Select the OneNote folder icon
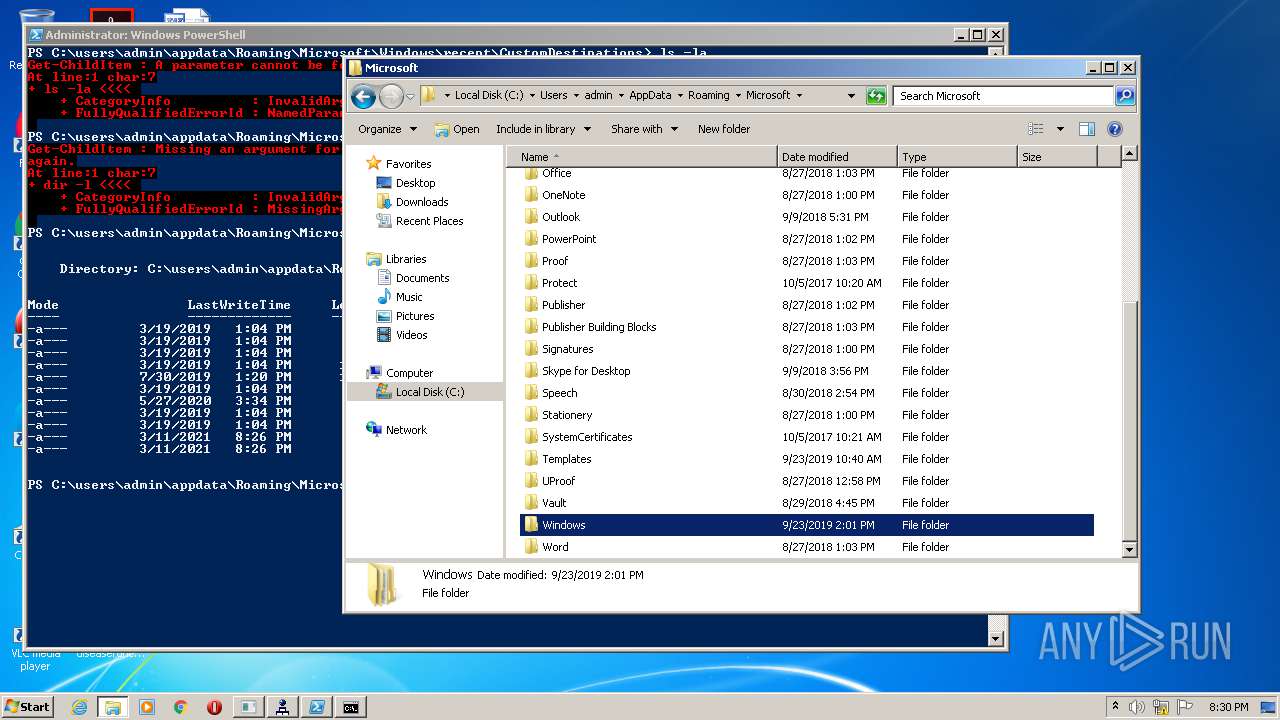This screenshot has height=720, width=1280. tap(531, 195)
